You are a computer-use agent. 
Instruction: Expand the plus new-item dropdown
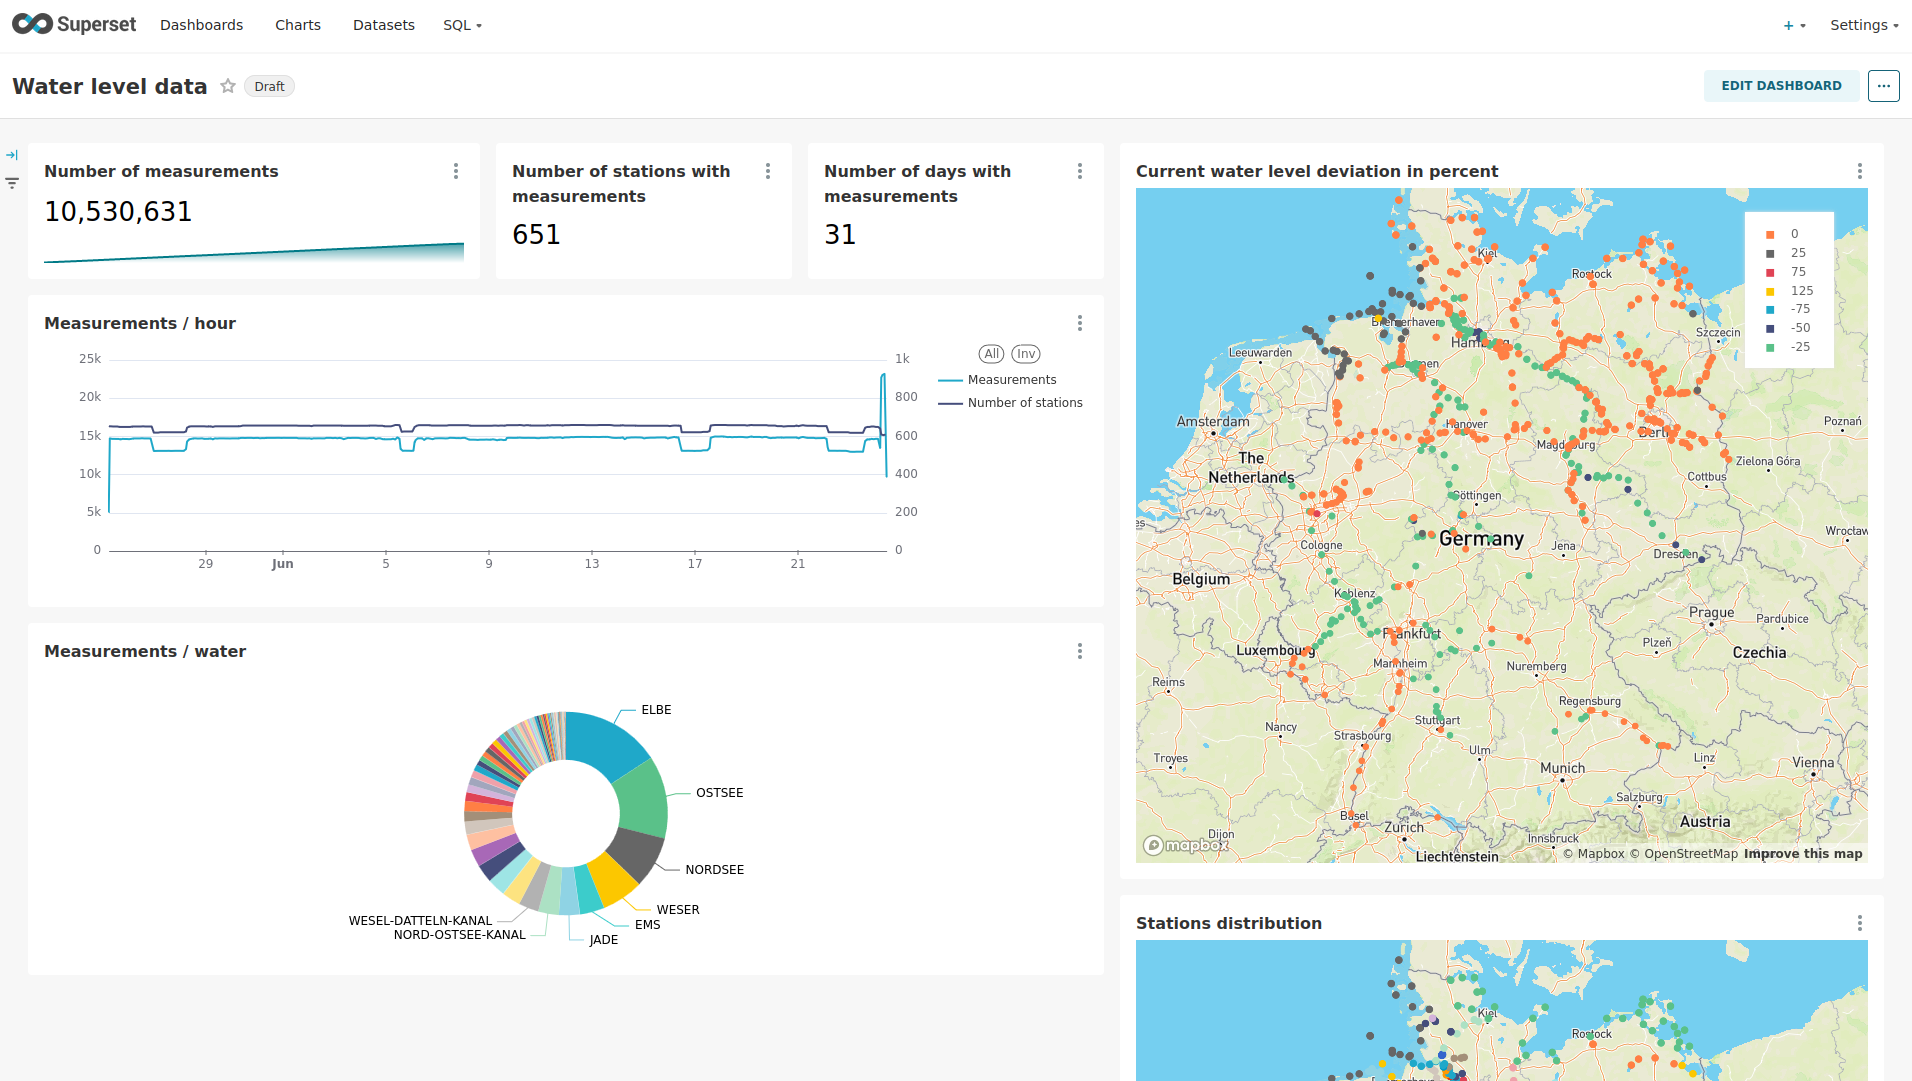[x=1794, y=25]
